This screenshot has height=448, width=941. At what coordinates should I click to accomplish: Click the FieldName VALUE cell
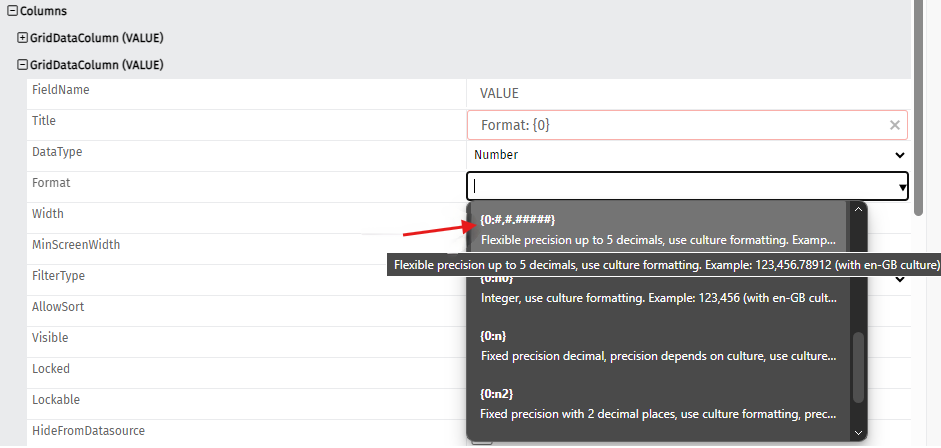[x=499, y=93]
